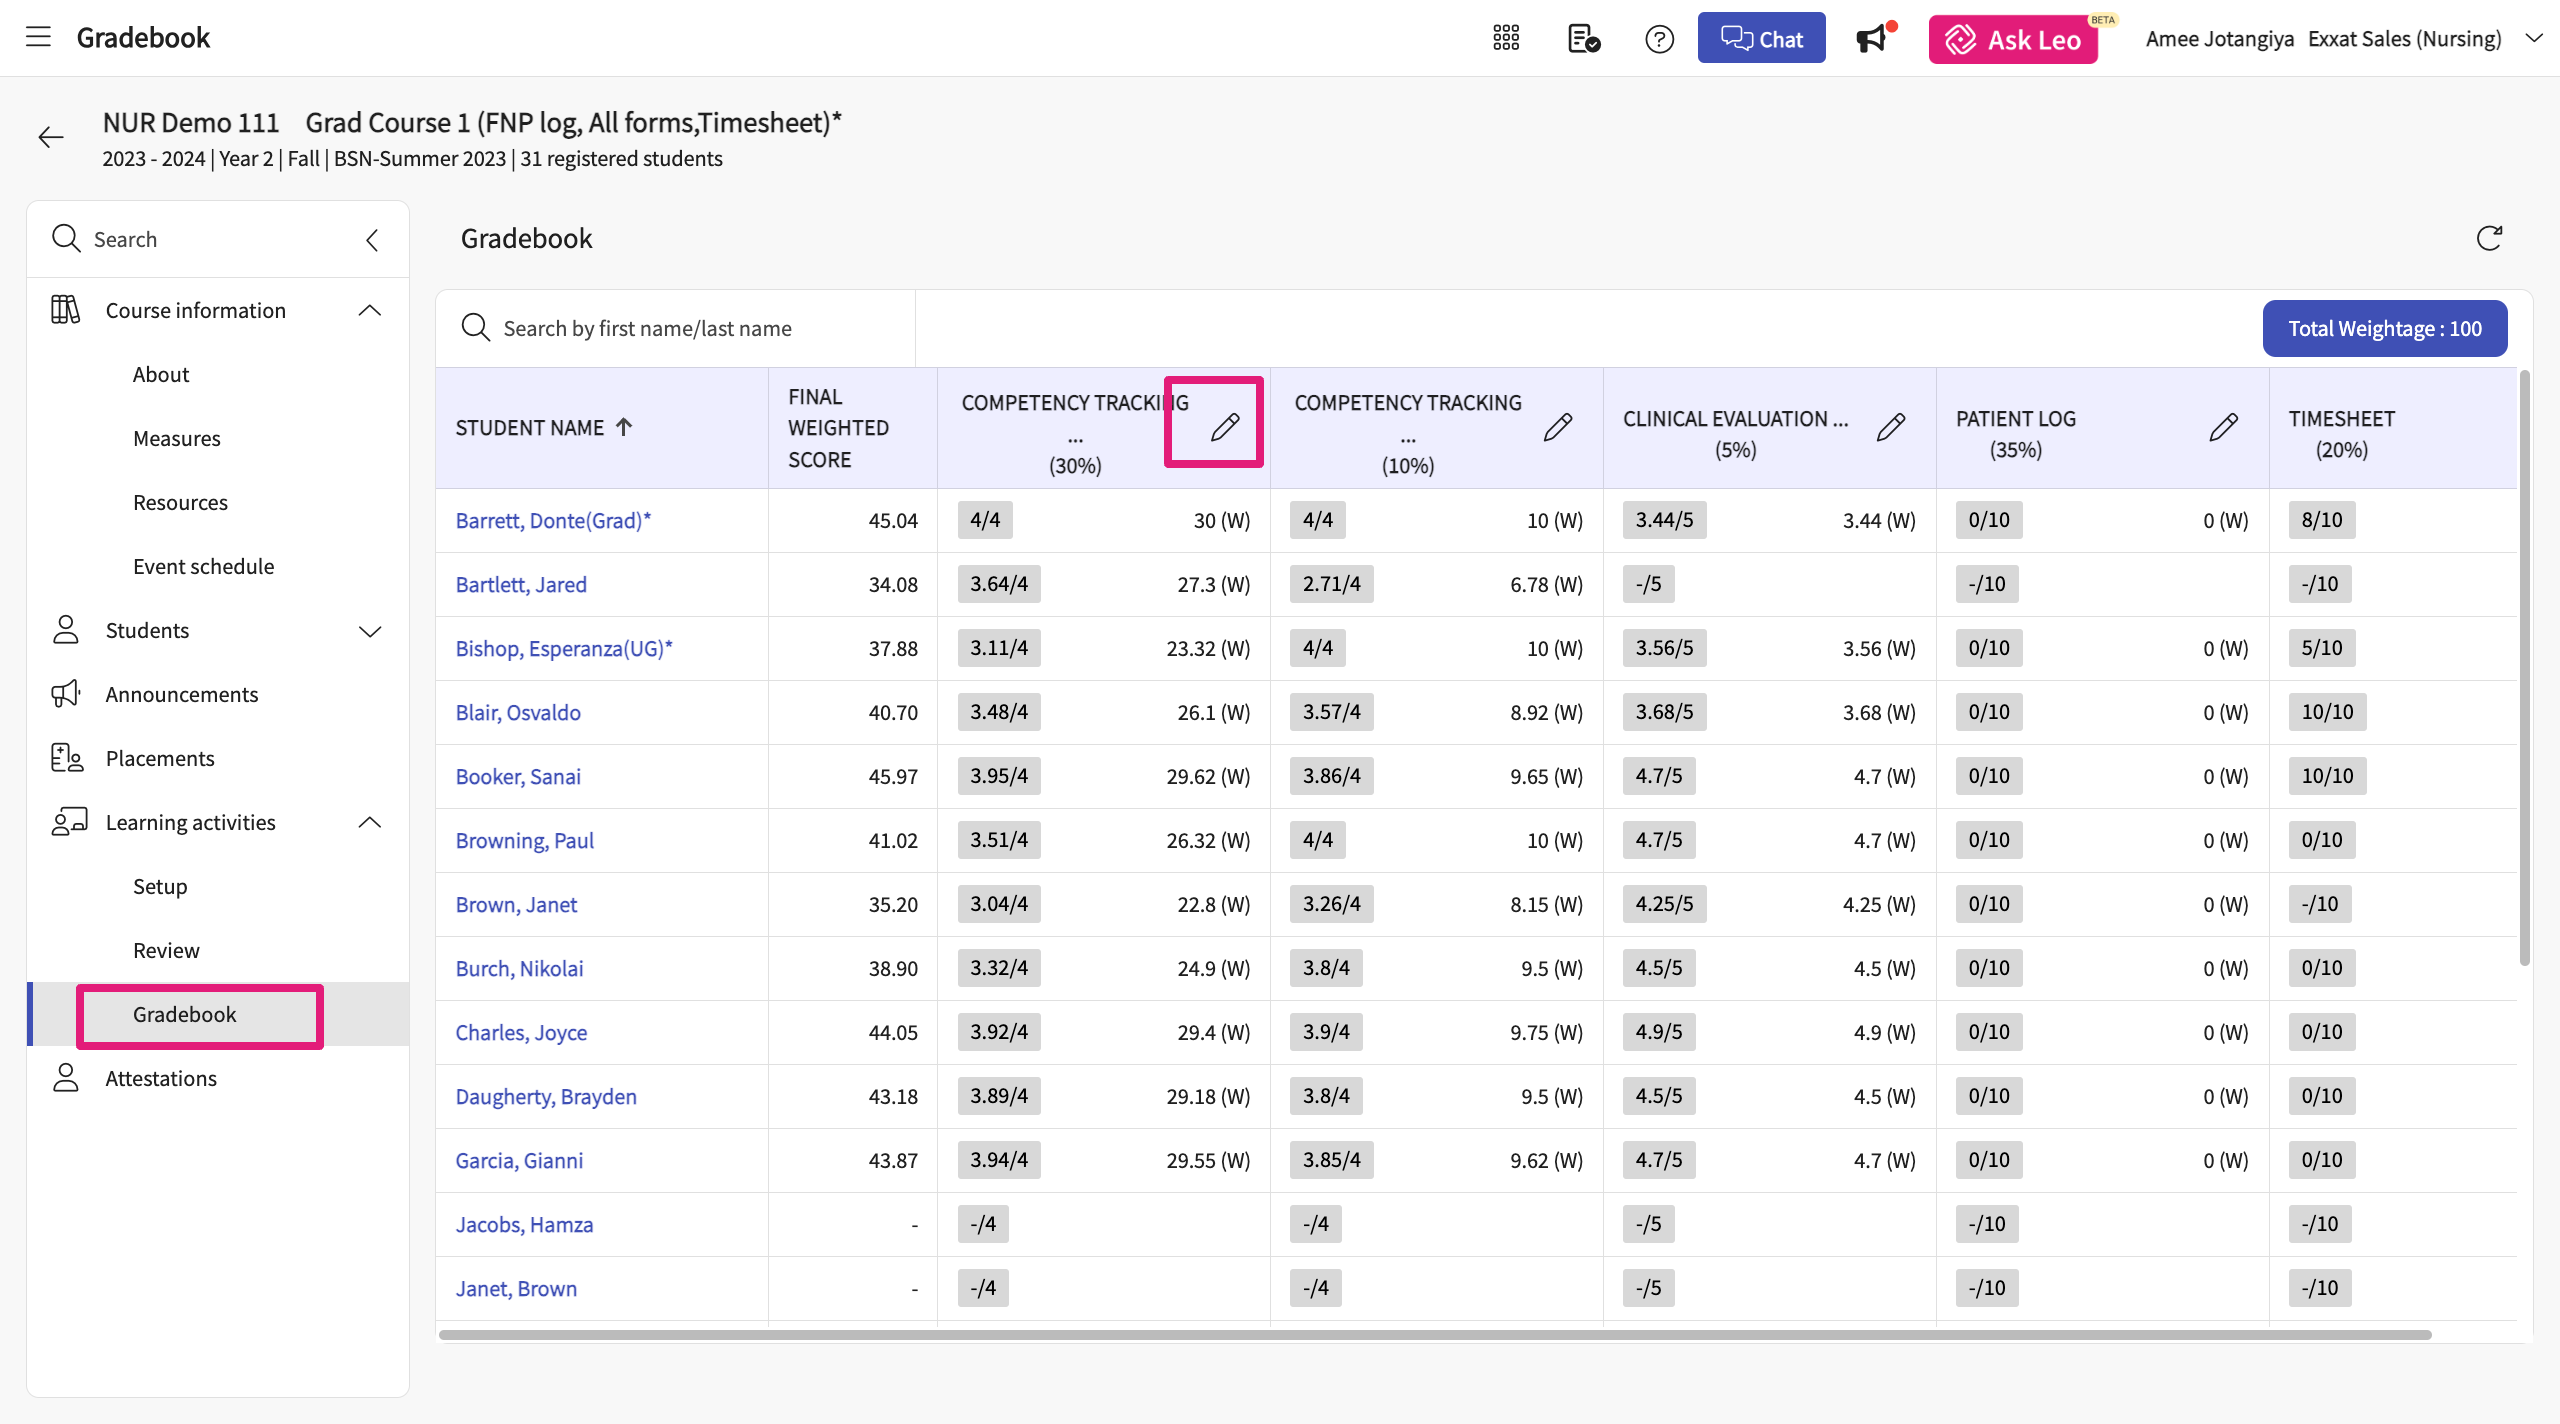This screenshot has height=1424, width=2560.
Task: Edit the Patient Log column weightage
Action: point(2223,428)
